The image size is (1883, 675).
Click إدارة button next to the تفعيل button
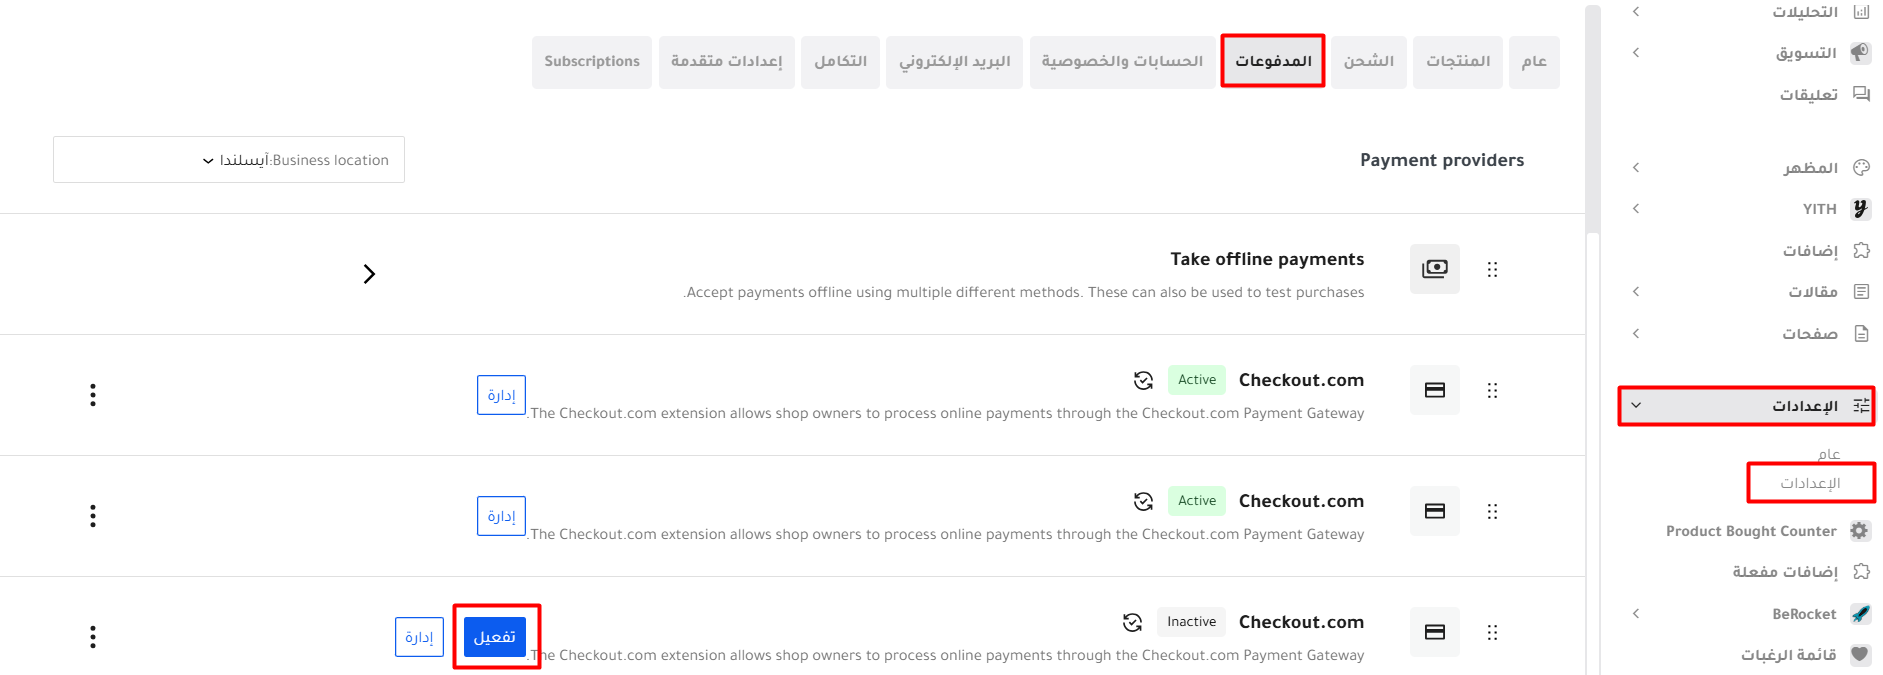click(419, 637)
